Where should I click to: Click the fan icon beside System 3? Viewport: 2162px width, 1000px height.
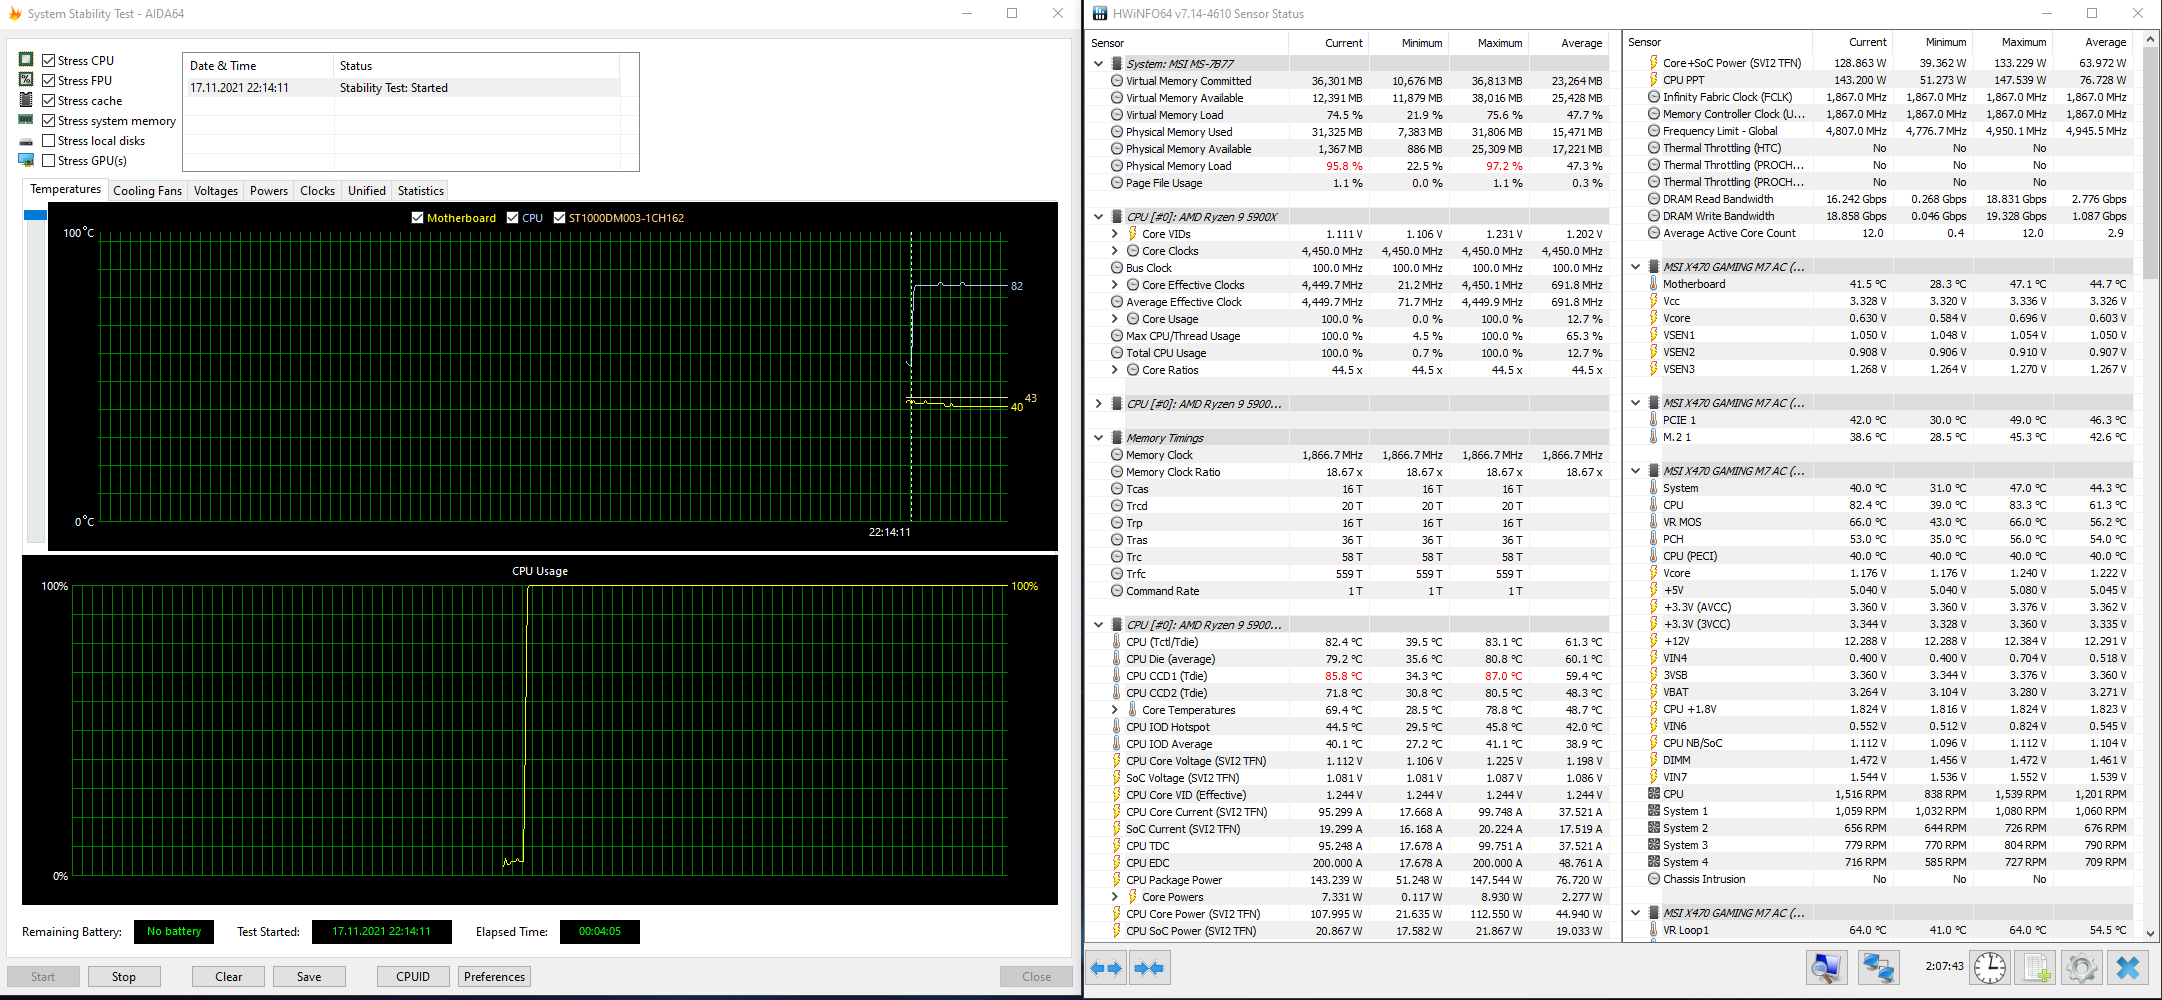pyautogui.click(x=1654, y=845)
